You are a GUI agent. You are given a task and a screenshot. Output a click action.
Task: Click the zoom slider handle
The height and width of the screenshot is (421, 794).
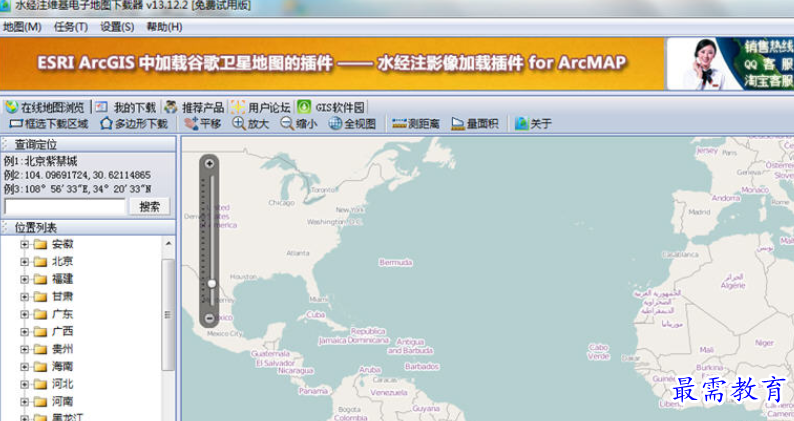[x=212, y=283]
